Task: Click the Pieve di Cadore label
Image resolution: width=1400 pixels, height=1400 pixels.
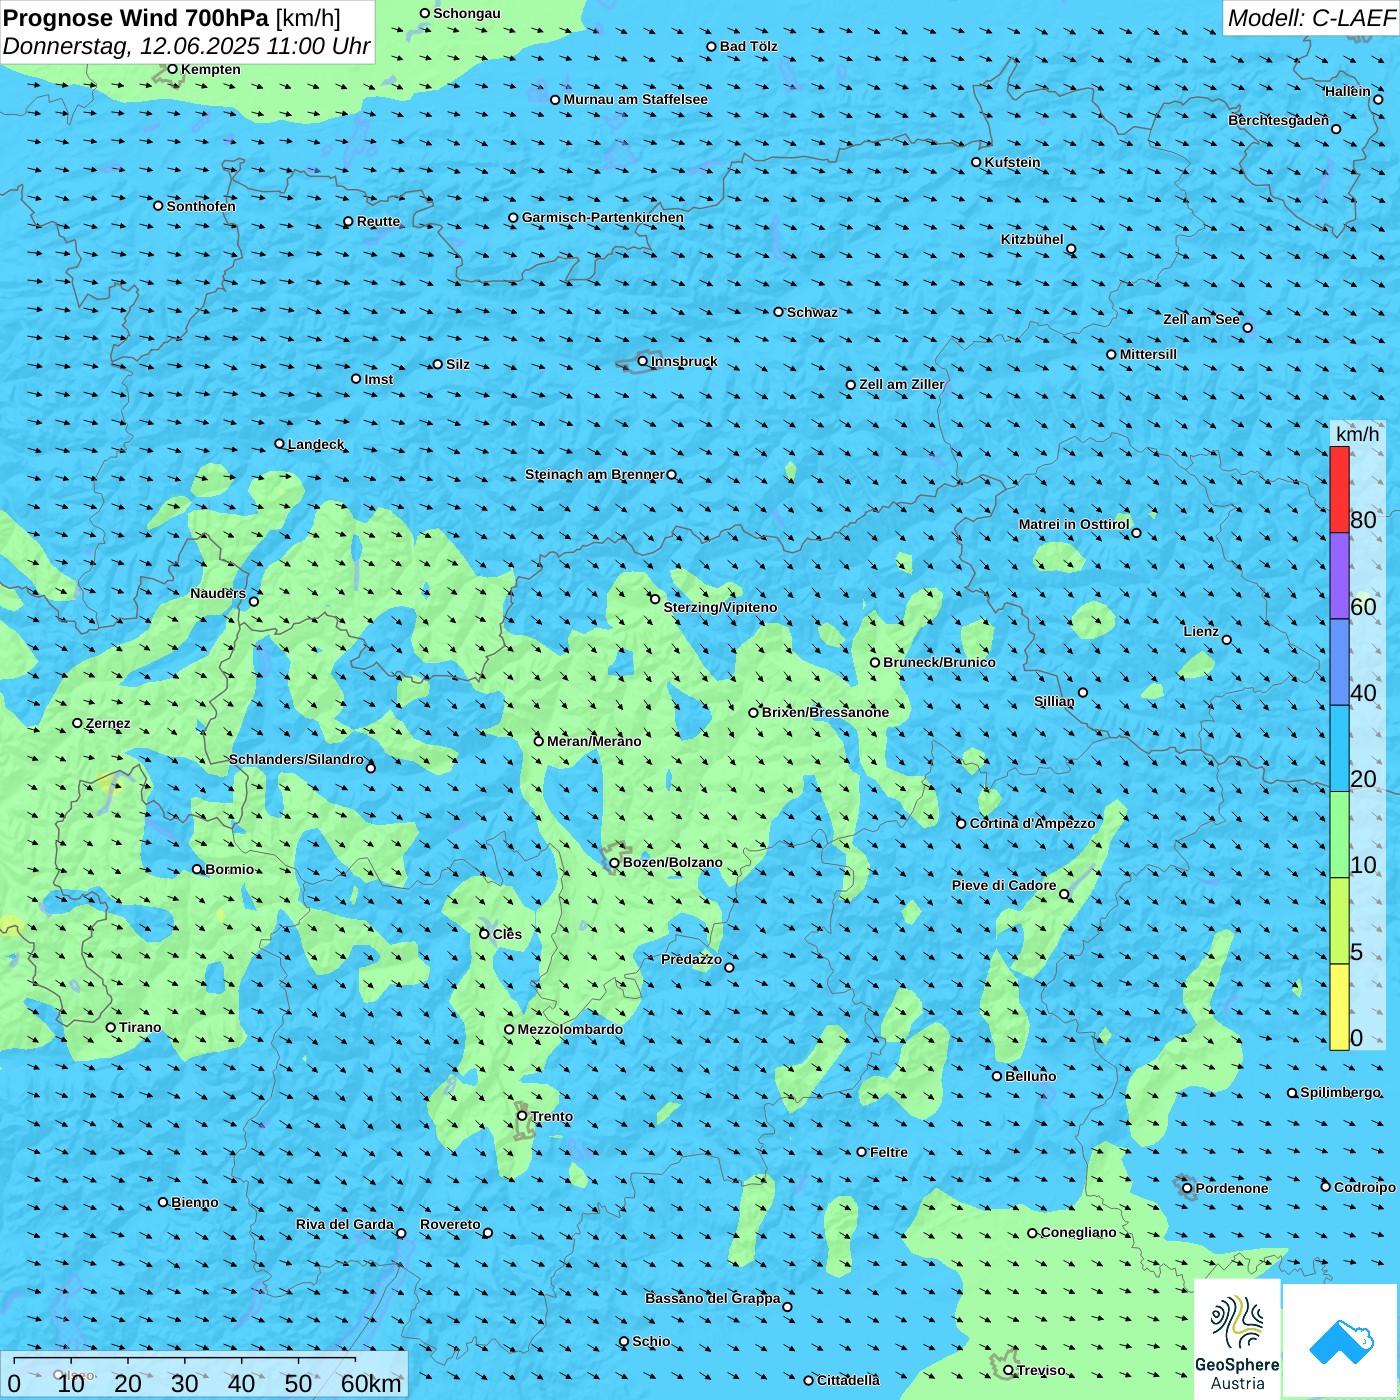Action: pos(1004,885)
